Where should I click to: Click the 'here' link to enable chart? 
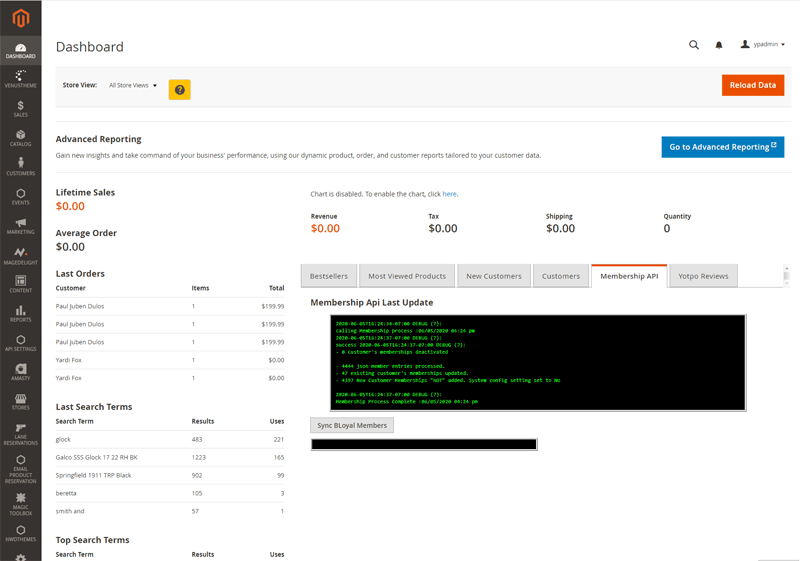coord(449,194)
